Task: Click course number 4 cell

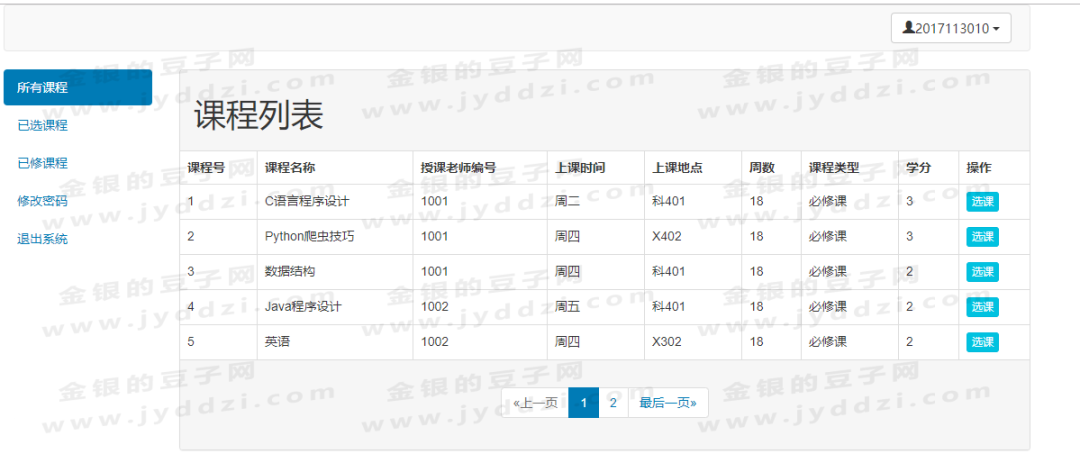Action: click(x=191, y=307)
